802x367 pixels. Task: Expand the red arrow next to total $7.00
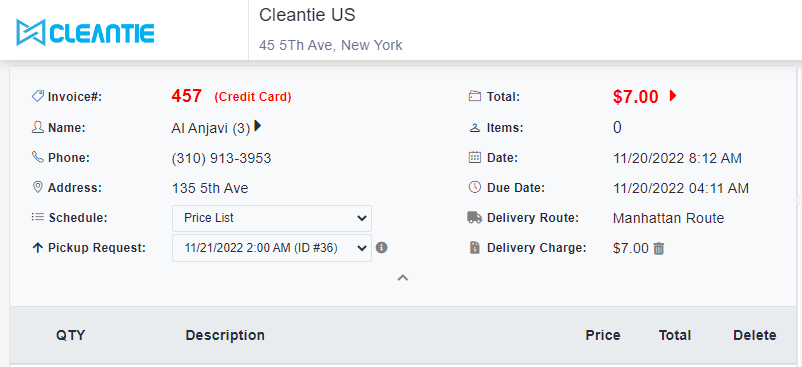click(673, 96)
